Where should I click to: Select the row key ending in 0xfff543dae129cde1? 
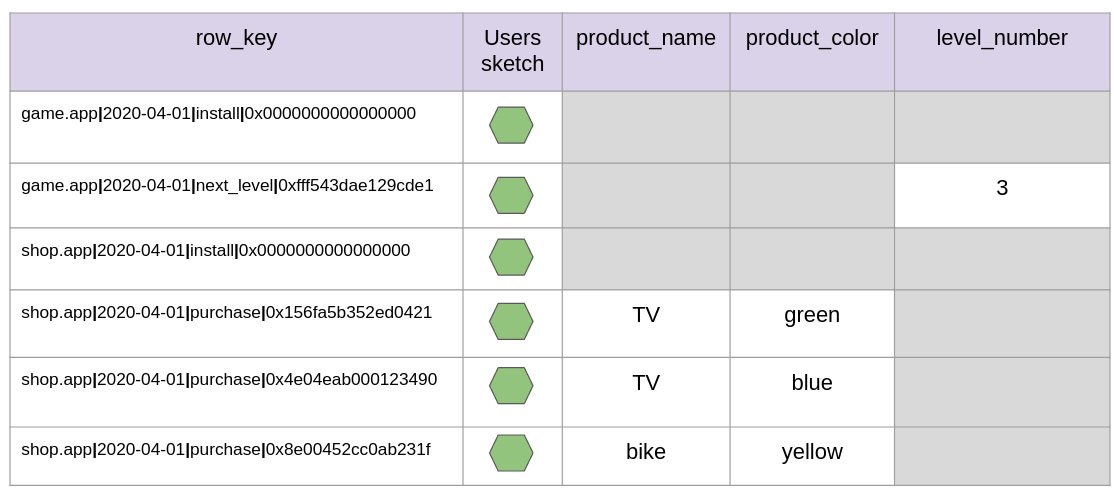pyautogui.click(x=227, y=186)
